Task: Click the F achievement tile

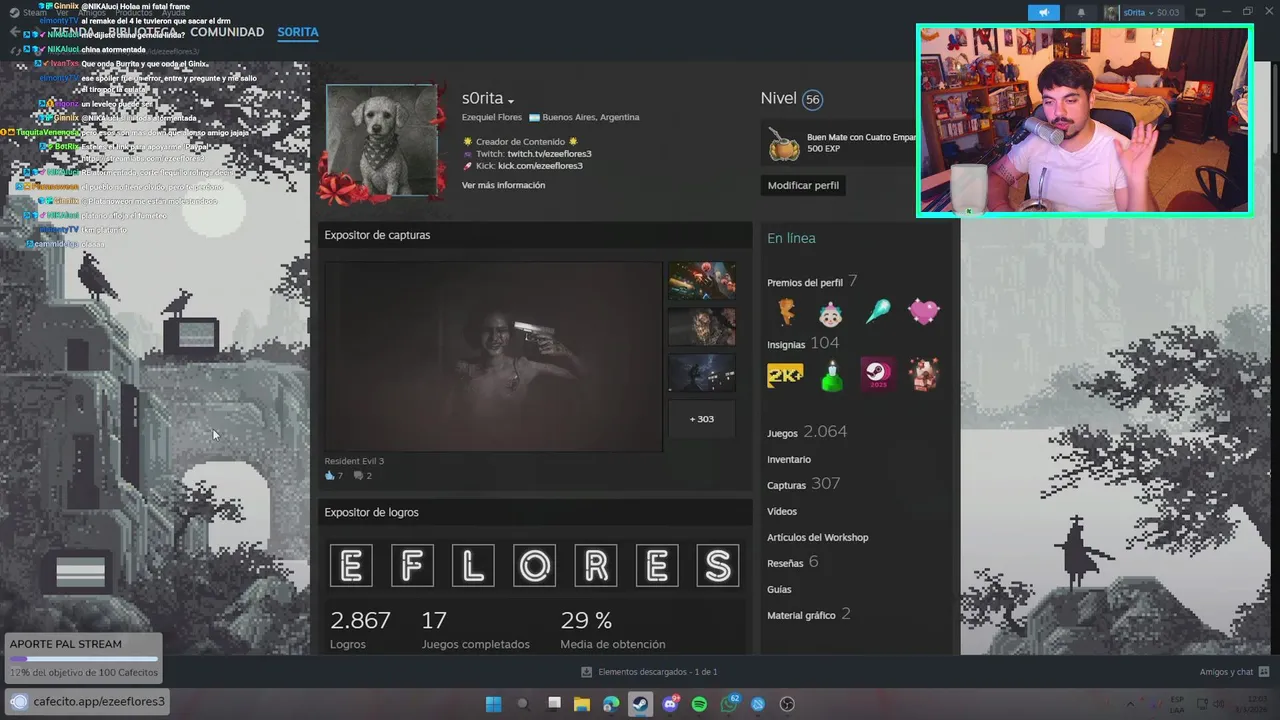Action: (x=412, y=565)
